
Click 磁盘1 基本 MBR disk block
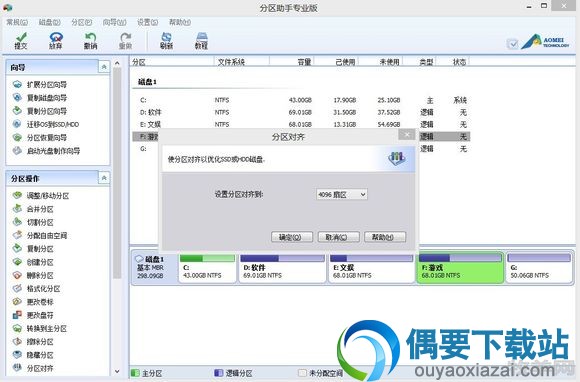click(154, 267)
